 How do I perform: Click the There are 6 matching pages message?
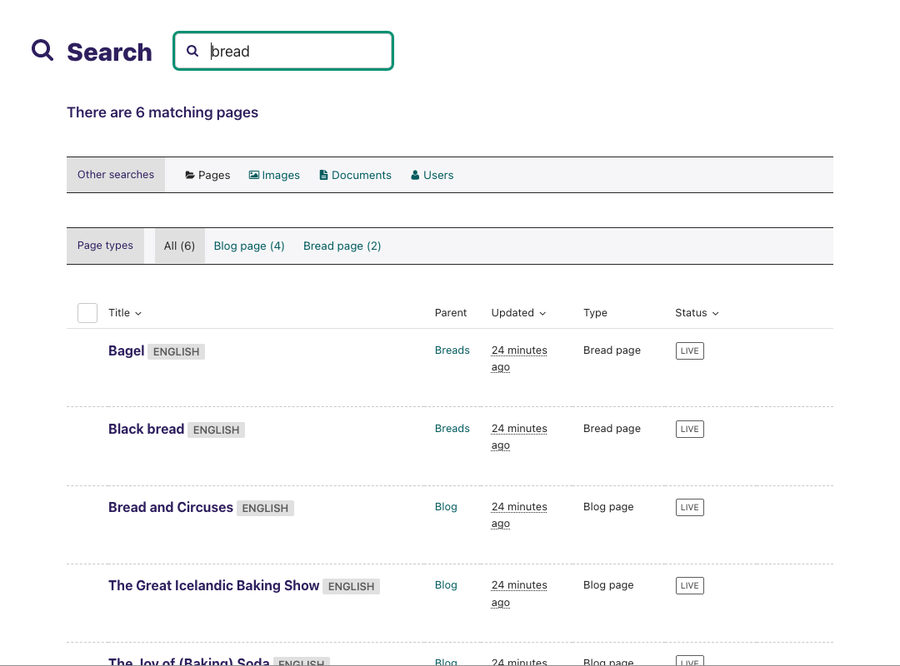coord(162,113)
